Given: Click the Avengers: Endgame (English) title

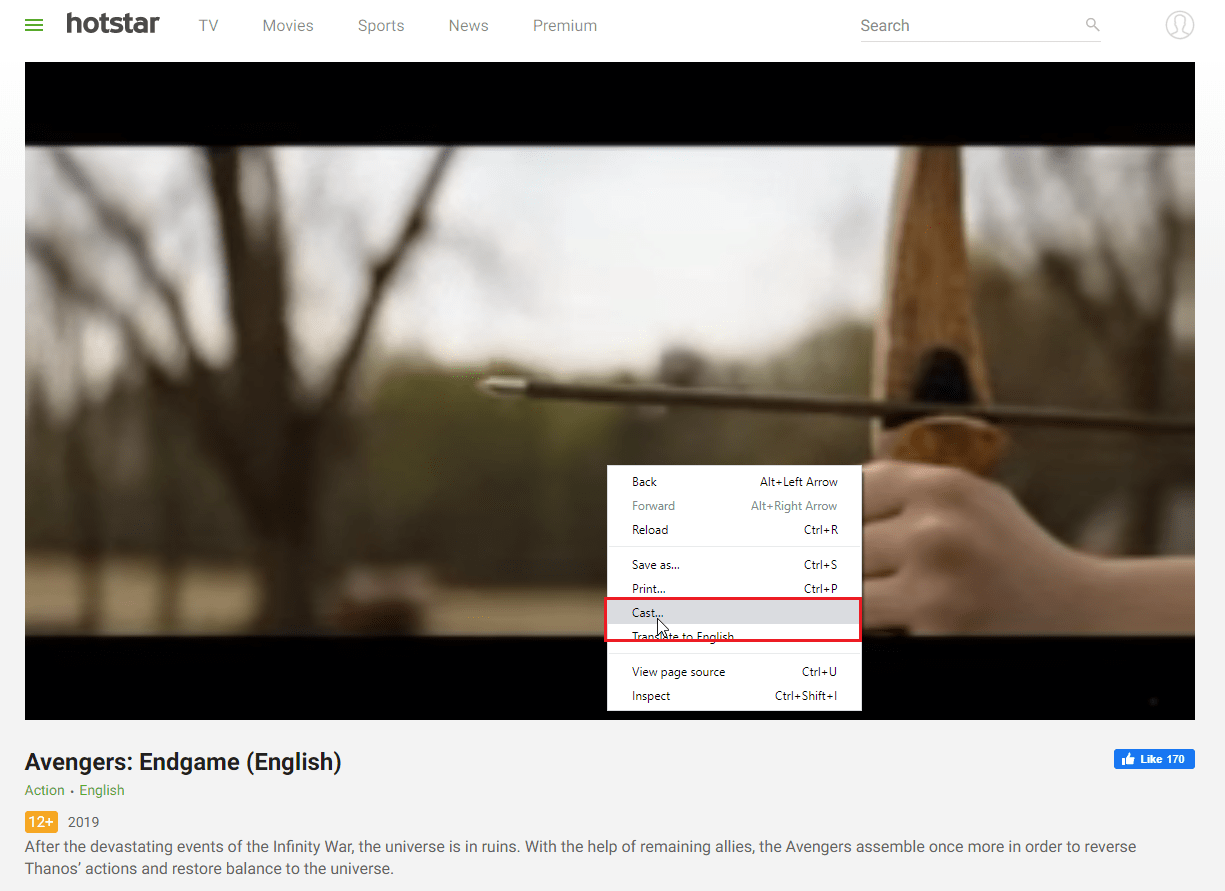Looking at the screenshot, I should tap(183, 762).
